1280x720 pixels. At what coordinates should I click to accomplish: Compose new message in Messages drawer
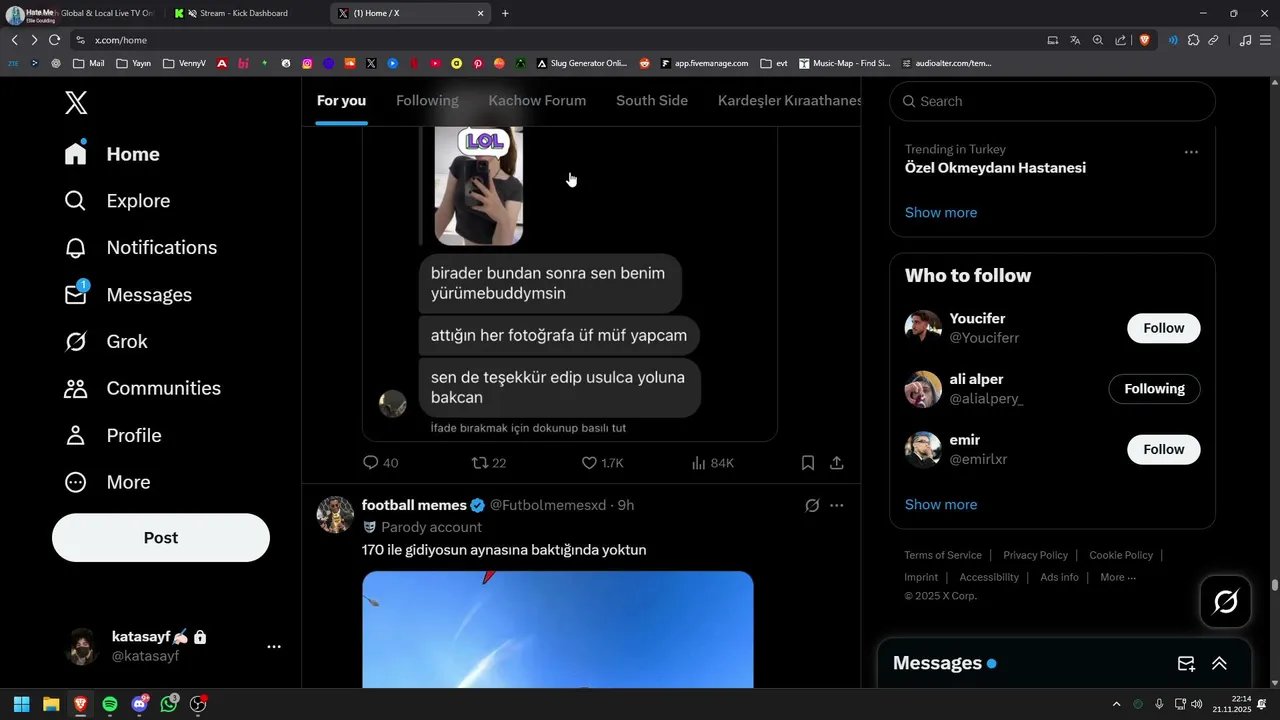click(1186, 663)
